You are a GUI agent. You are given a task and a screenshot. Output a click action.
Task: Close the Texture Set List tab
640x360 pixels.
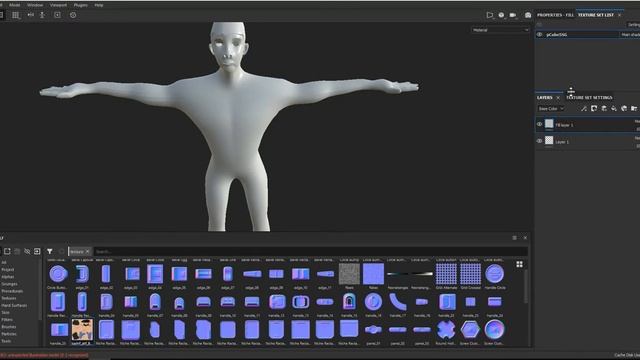pos(620,15)
